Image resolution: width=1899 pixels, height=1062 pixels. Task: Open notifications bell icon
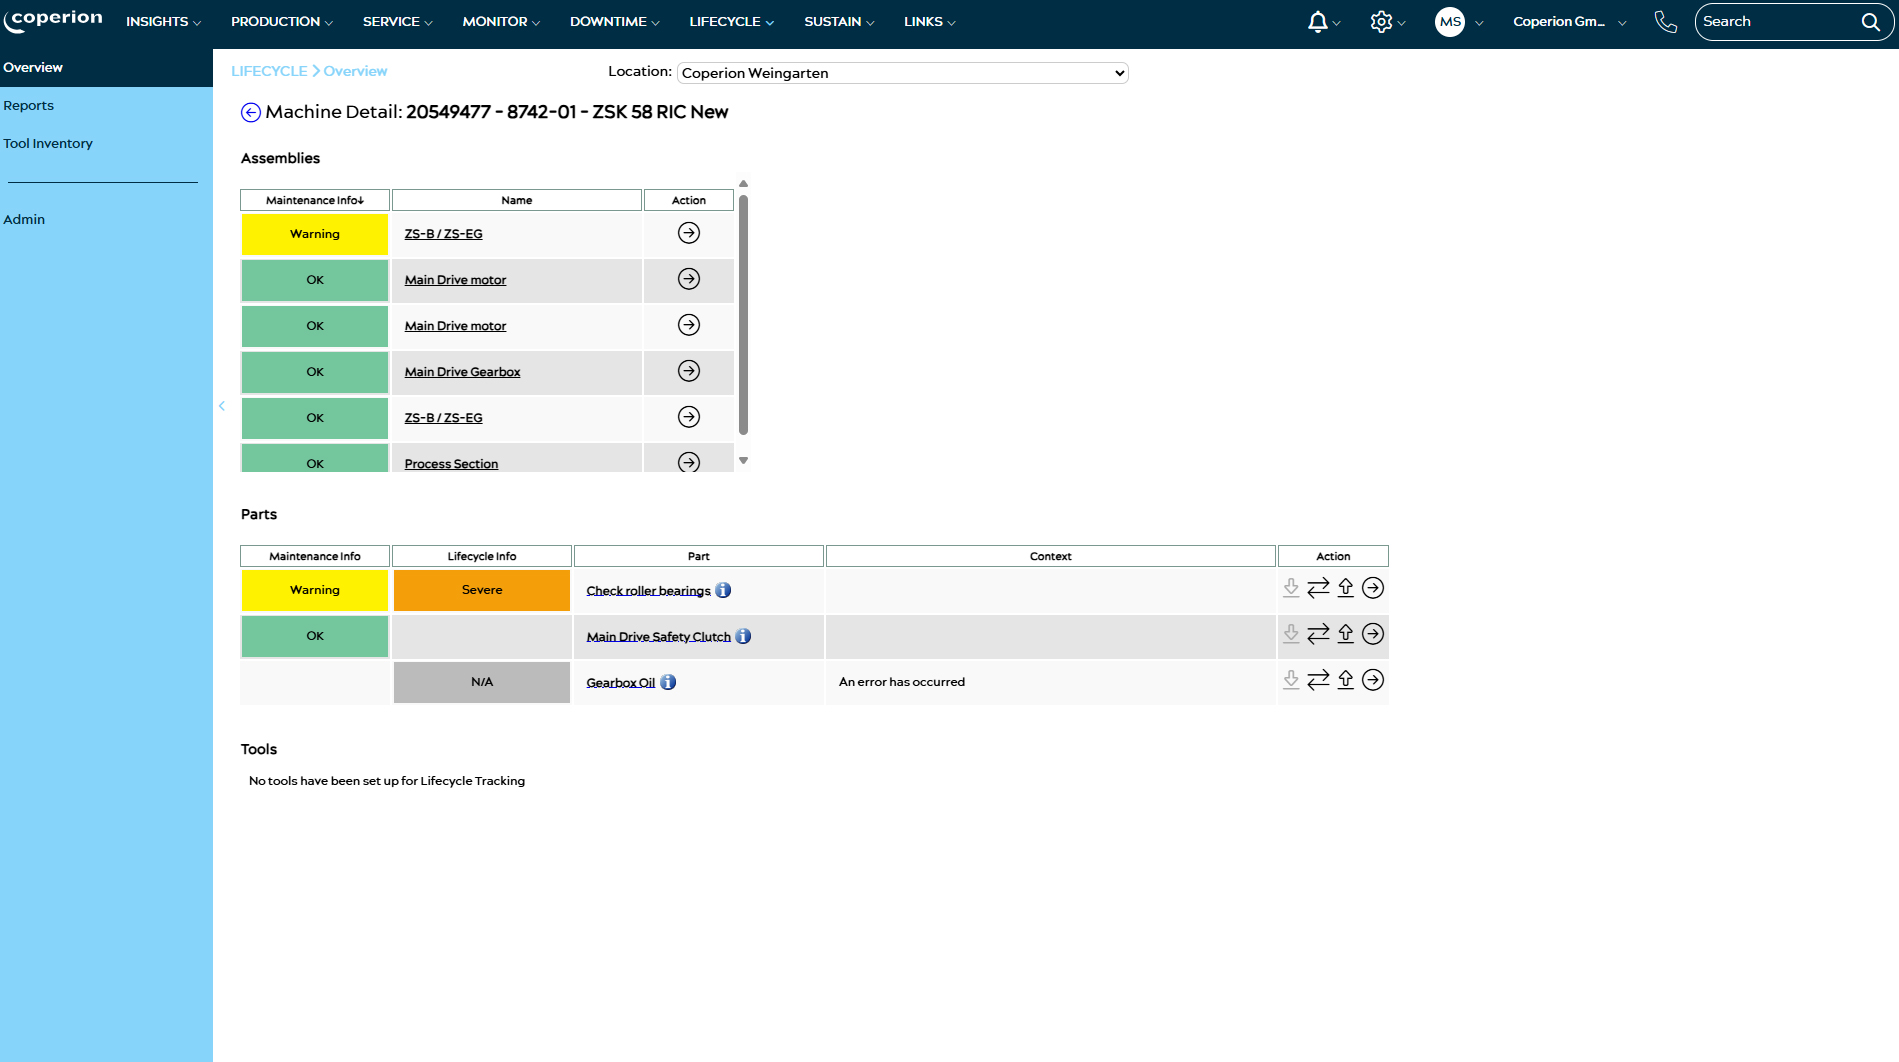click(1318, 22)
